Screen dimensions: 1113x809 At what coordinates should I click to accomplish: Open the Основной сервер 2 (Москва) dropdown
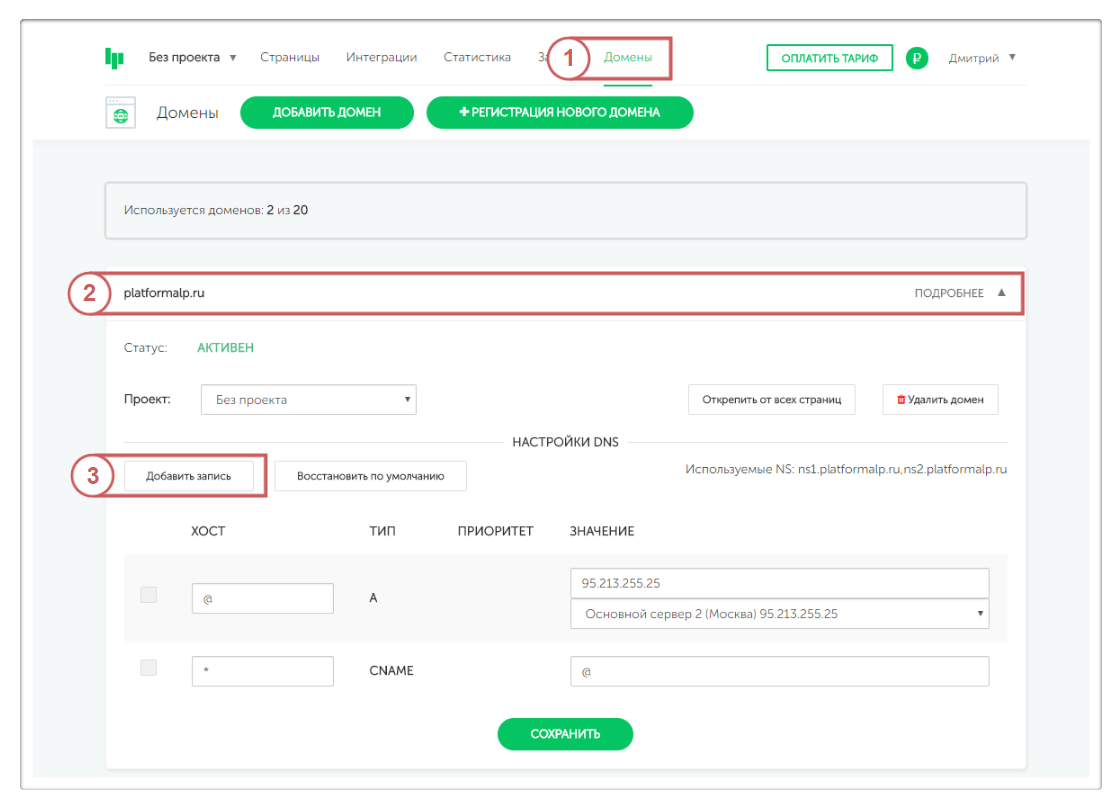point(779,614)
